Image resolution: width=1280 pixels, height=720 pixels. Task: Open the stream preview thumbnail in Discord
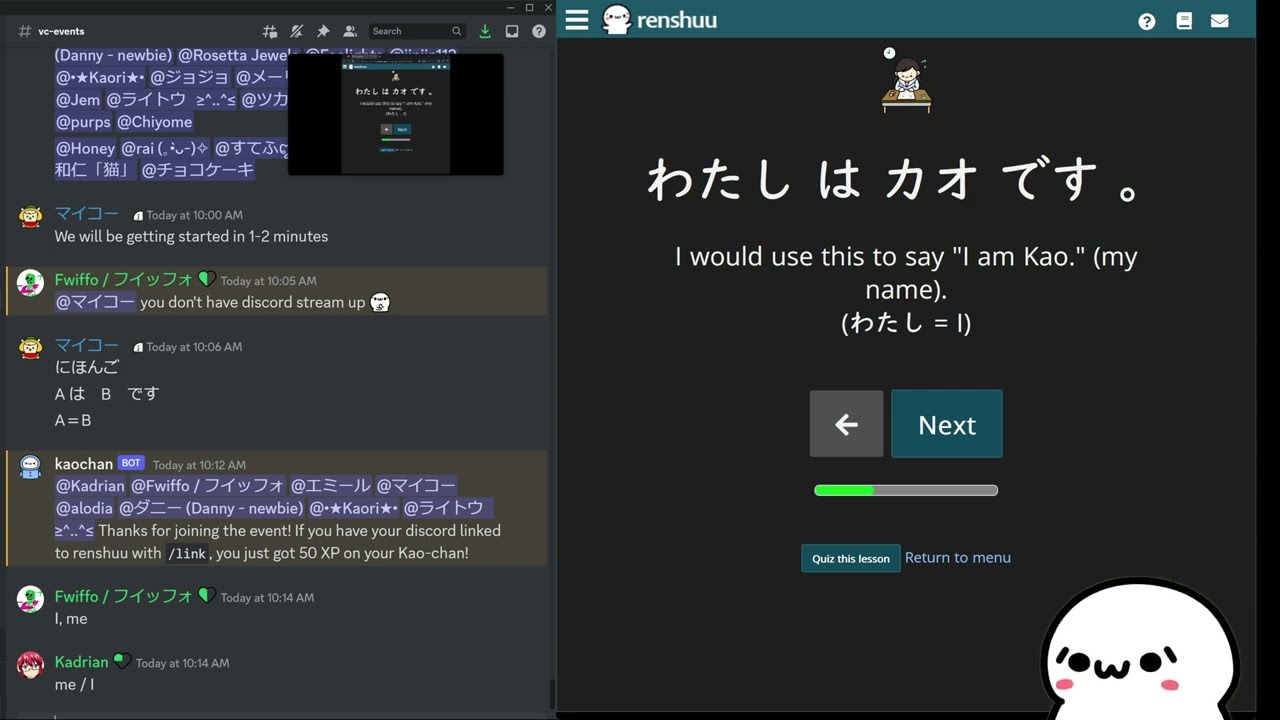pyautogui.click(x=396, y=114)
